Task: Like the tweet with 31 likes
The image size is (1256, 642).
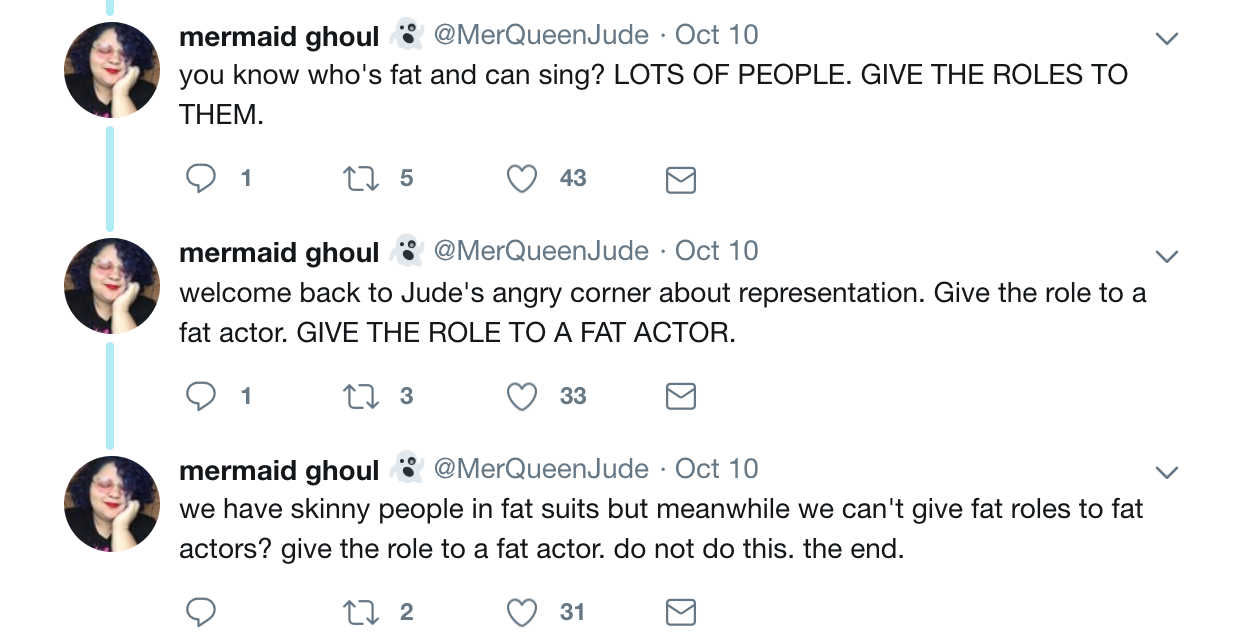Action: 522,611
